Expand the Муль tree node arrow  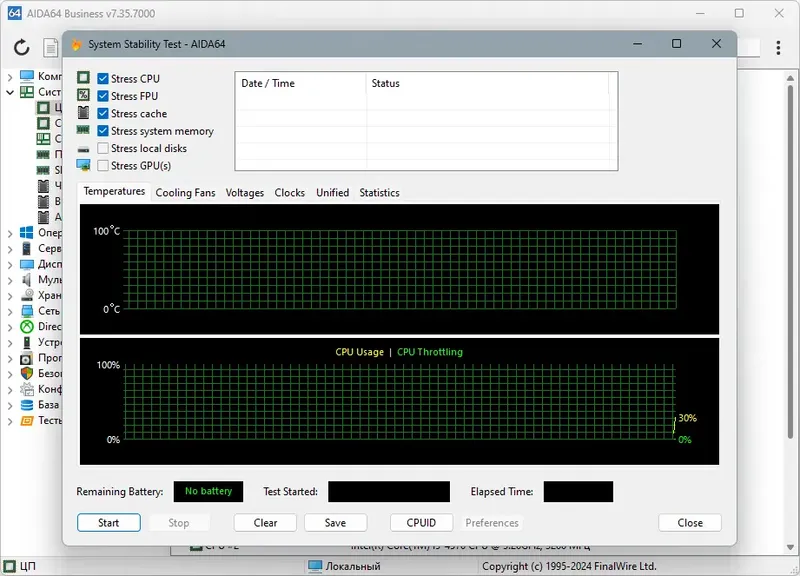(x=10, y=281)
